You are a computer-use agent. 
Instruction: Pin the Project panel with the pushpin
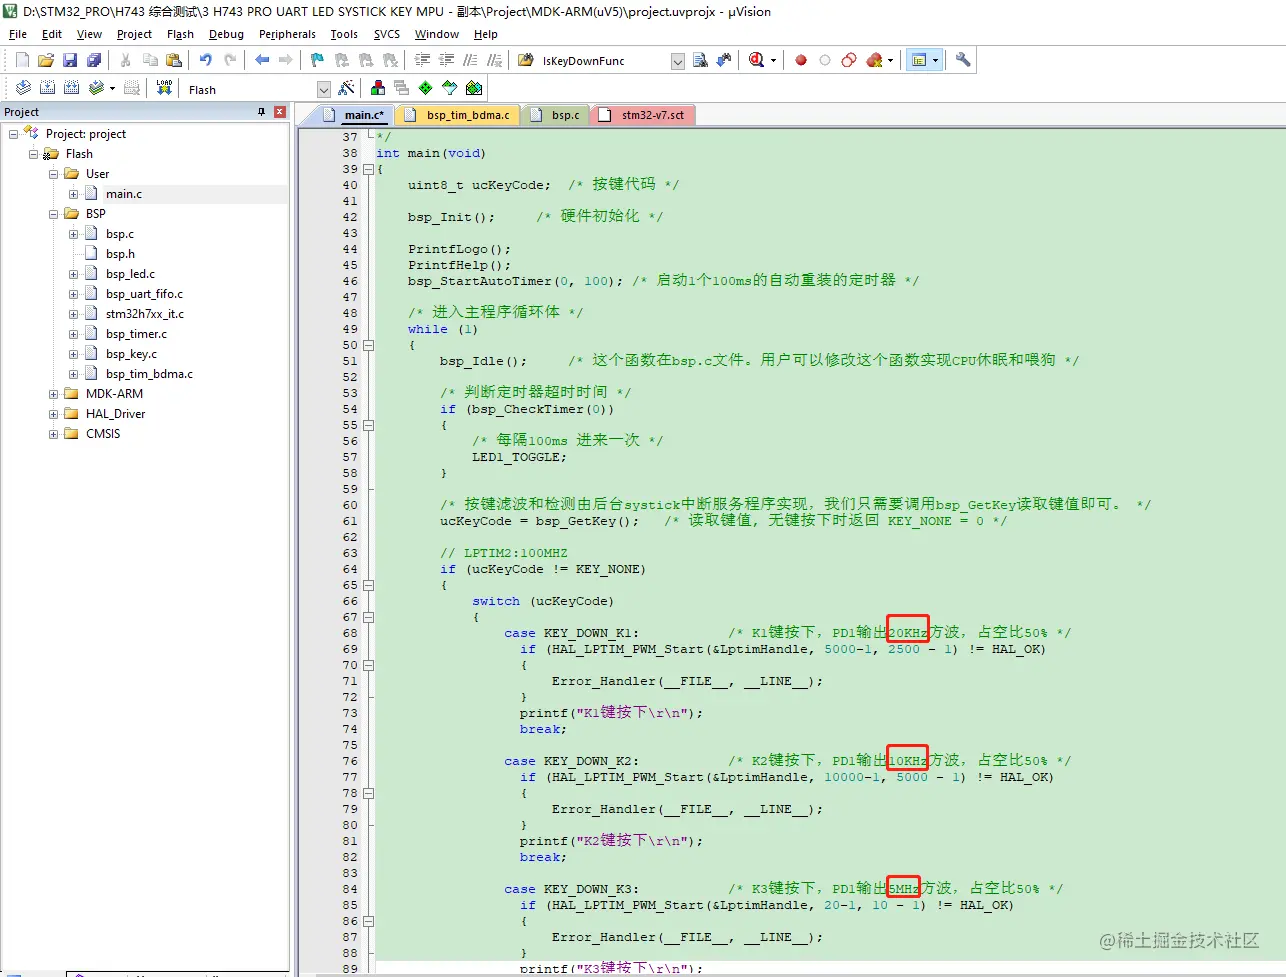click(x=262, y=112)
